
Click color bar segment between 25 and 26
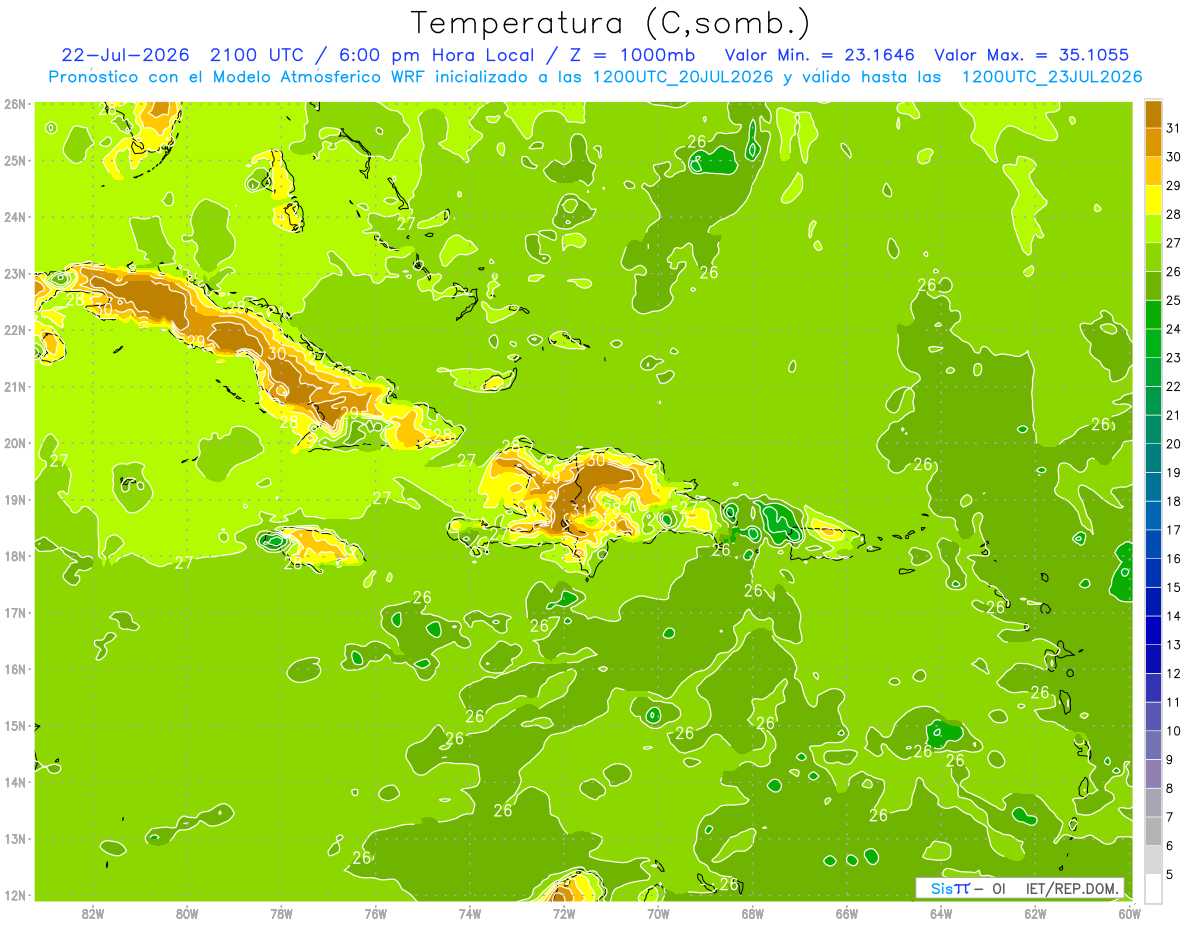[x=1153, y=285]
